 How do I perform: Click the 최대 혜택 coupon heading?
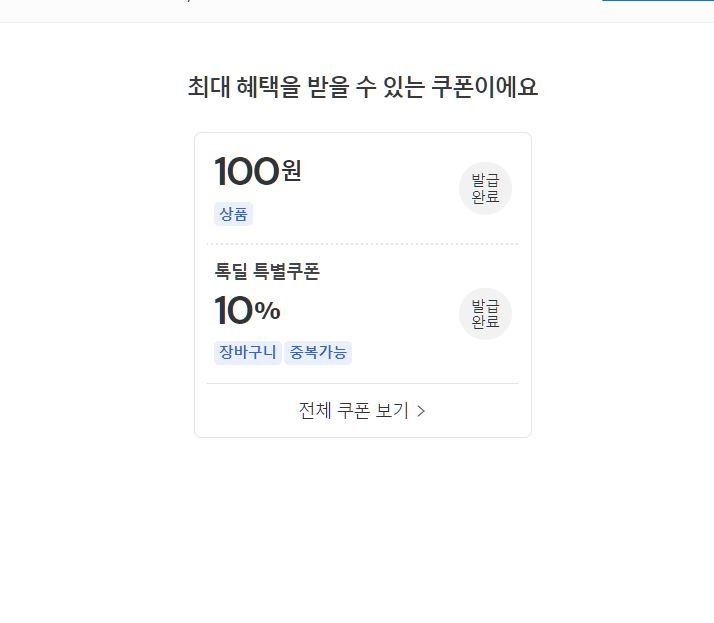(362, 87)
